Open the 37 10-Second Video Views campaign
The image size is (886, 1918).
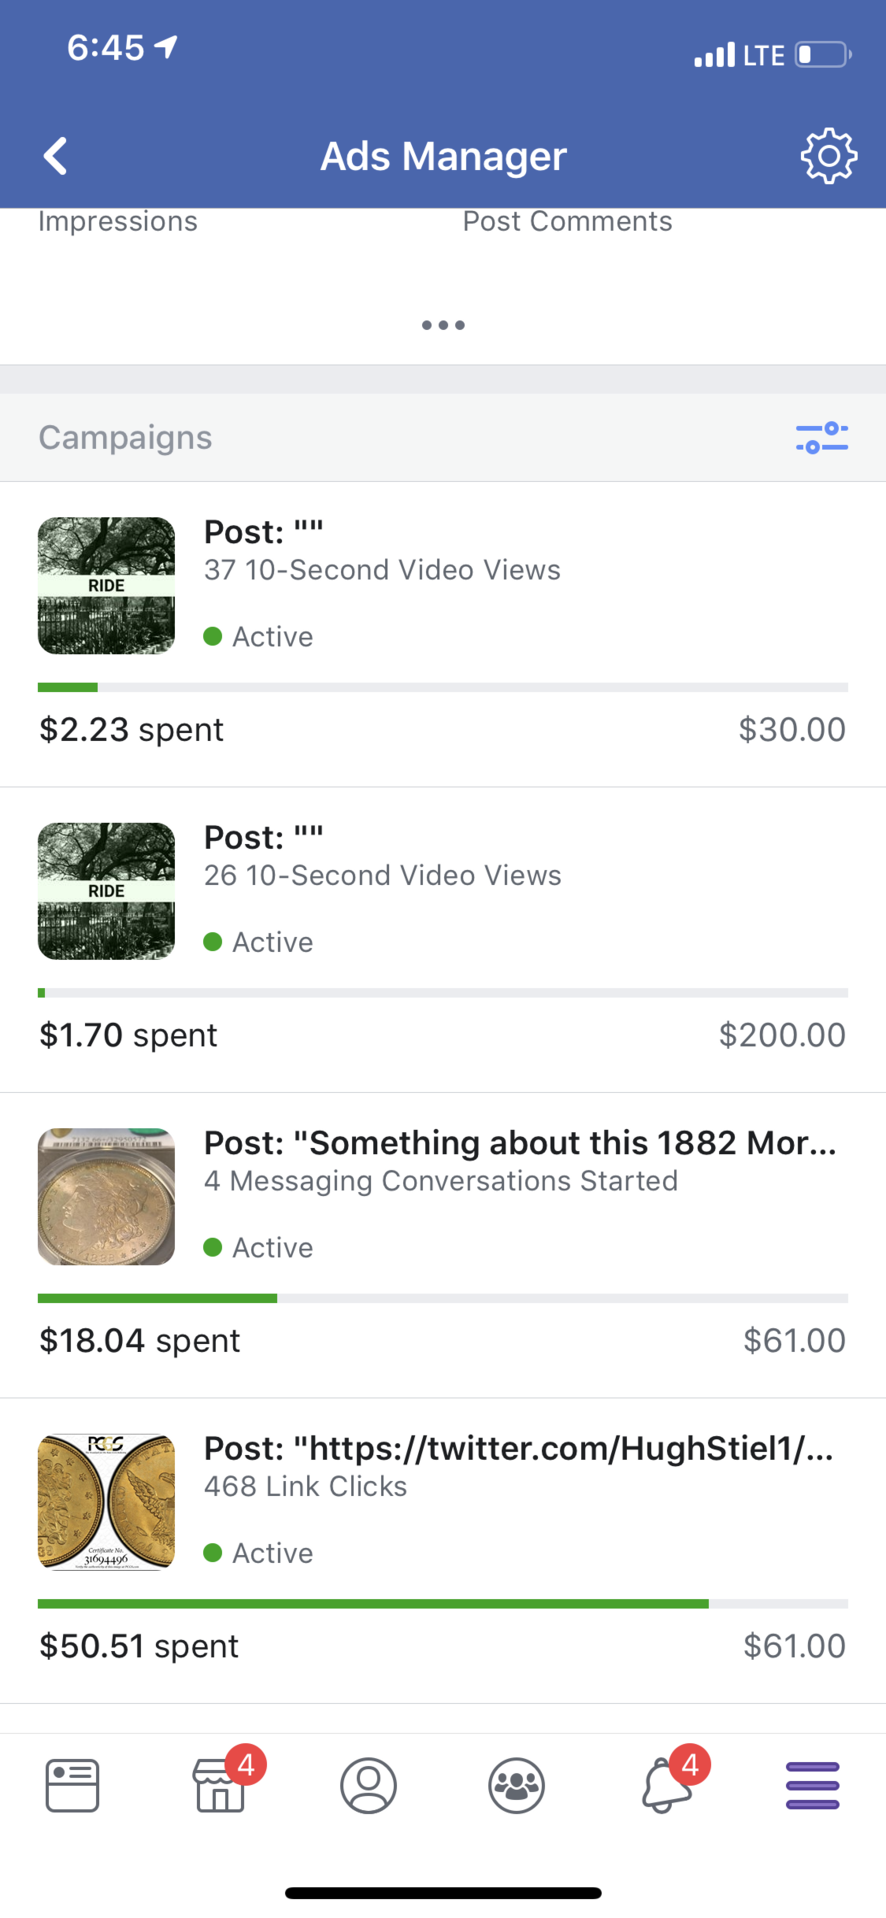click(382, 570)
